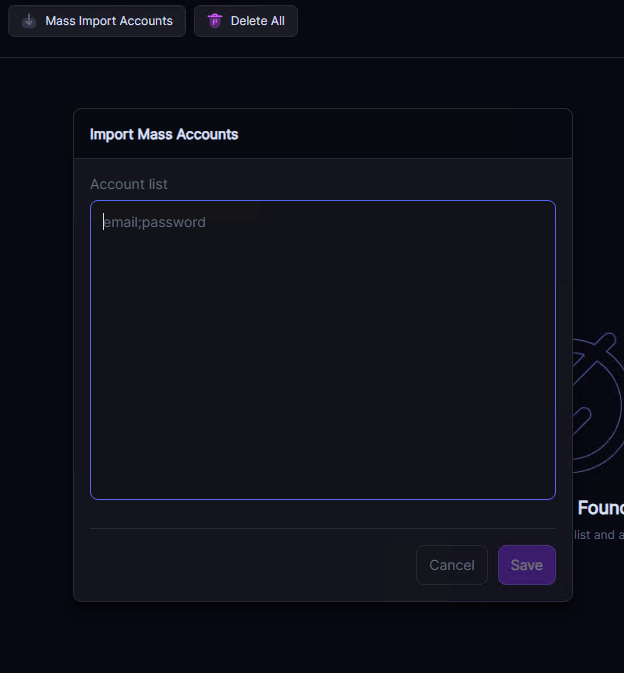This screenshot has width=624, height=673.
Task: Click the dimmed backdrop left of the dialog
Action: (36, 350)
